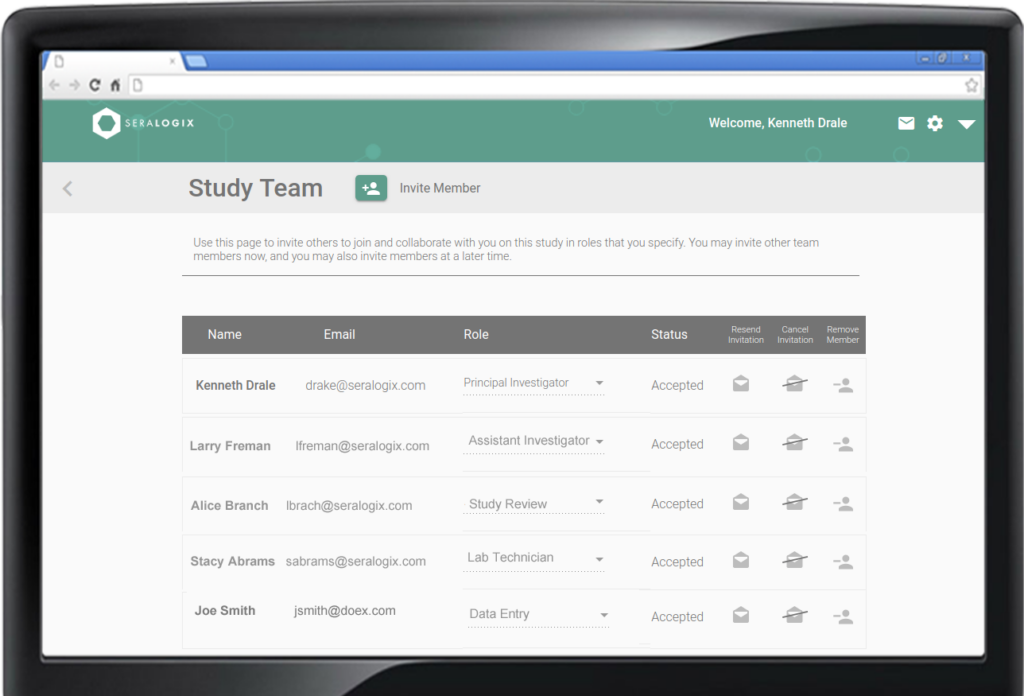Cancel invitation for Stacy Abrams
This screenshot has width=1024, height=696.
[x=795, y=561]
